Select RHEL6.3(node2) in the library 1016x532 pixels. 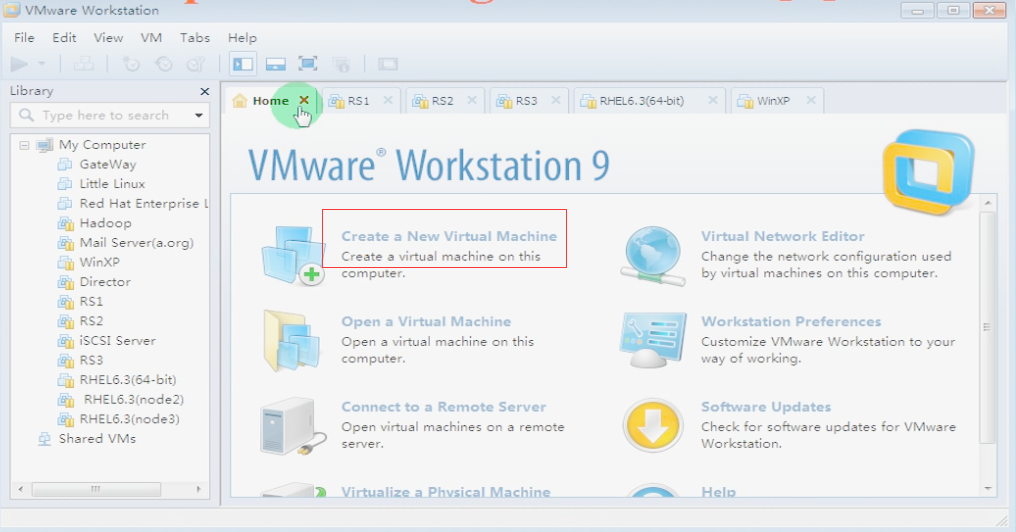133,400
